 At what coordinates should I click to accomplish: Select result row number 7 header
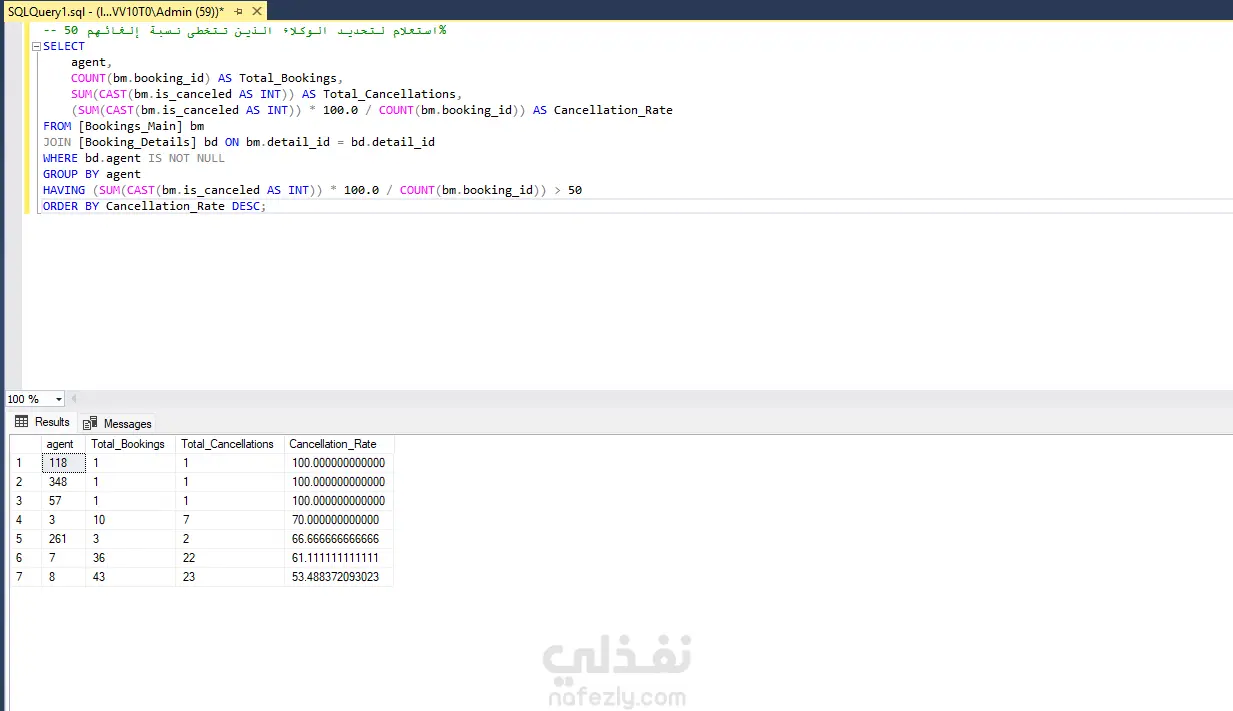tap(25, 577)
